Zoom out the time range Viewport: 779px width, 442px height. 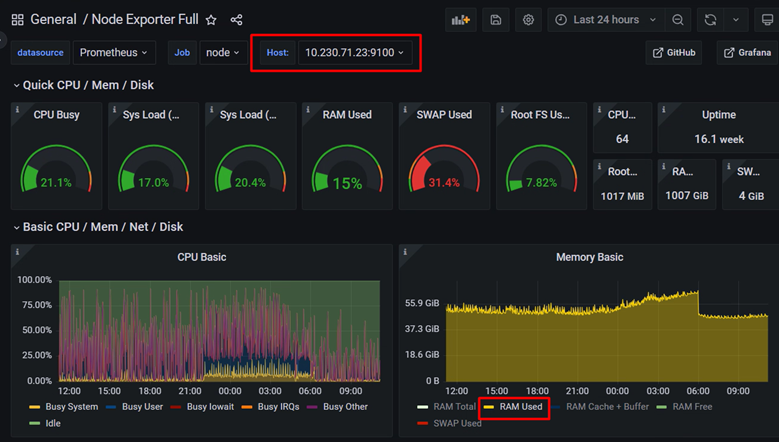pos(678,20)
